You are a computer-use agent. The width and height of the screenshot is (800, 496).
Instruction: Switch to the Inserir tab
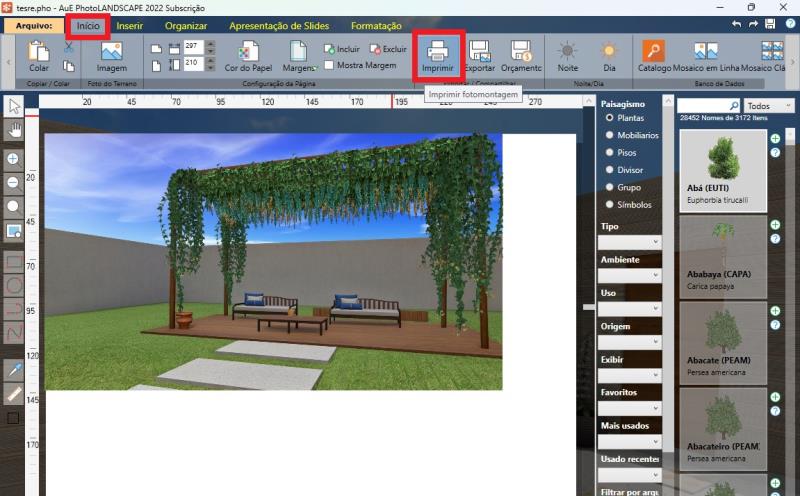pos(129,26)
